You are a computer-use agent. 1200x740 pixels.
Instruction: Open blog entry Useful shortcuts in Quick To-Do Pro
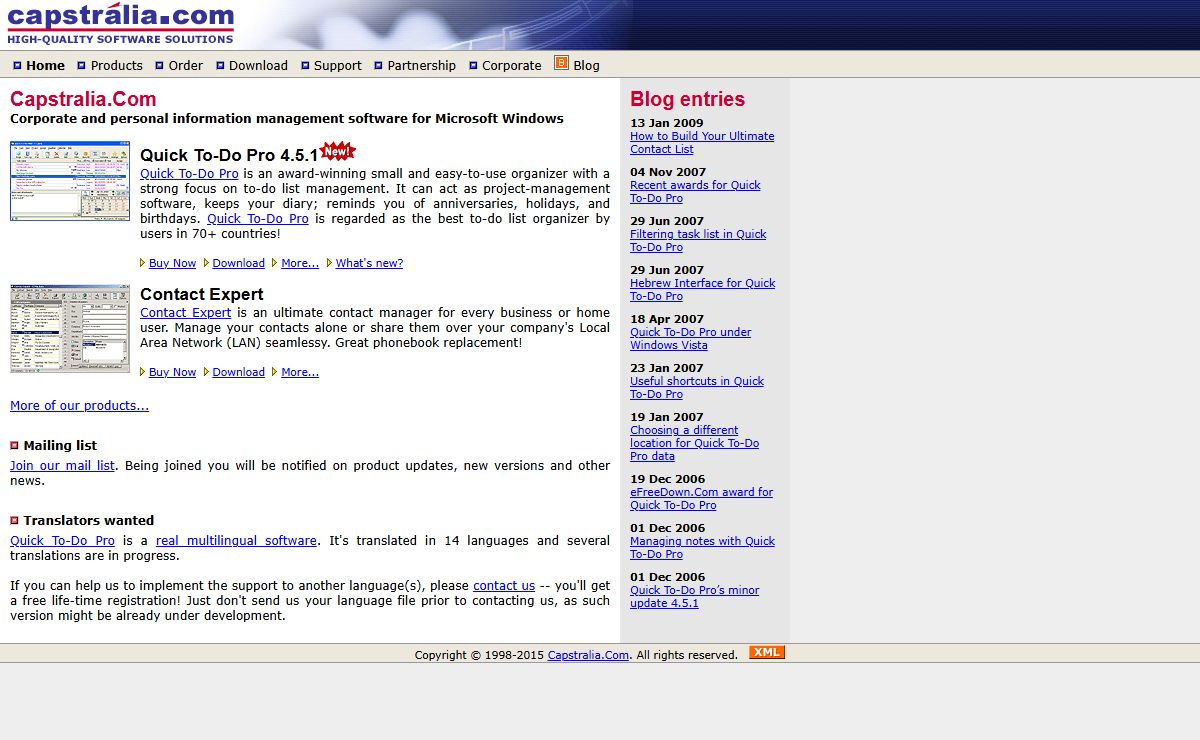pyautogui.click(x=697, y=387)
